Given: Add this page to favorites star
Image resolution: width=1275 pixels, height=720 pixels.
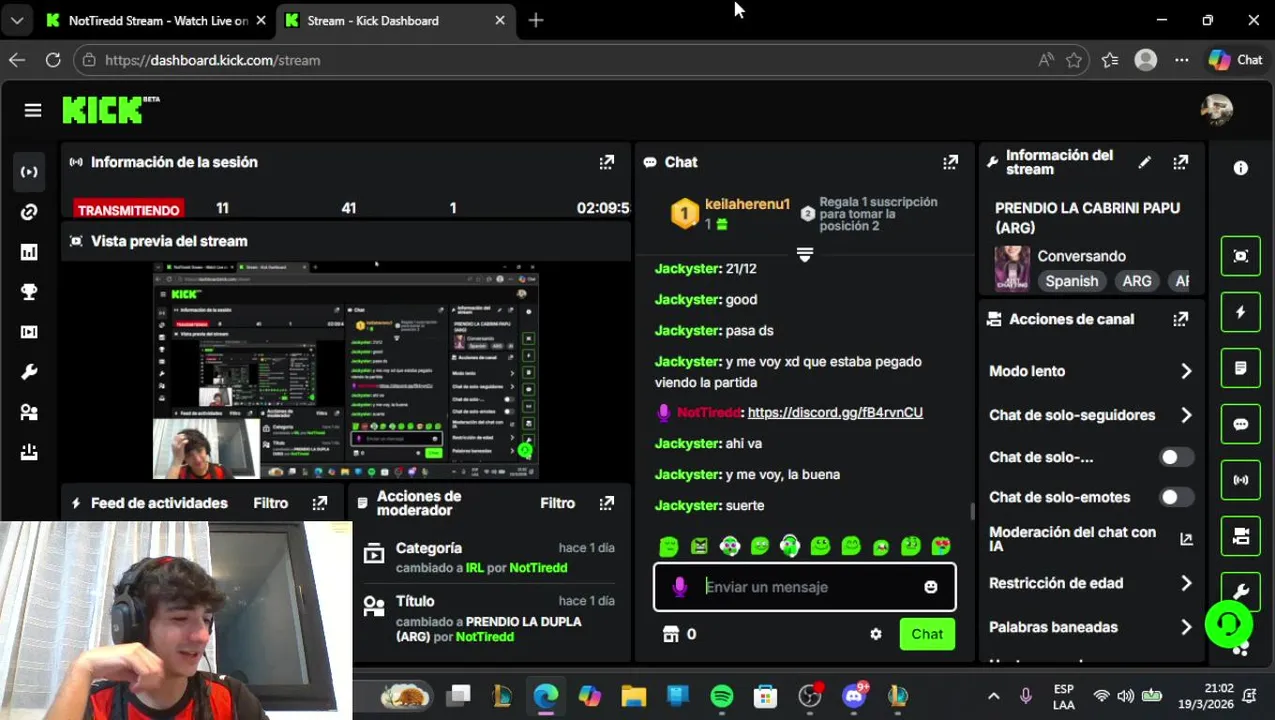Looking at the screenshot, I should 1074,60.
